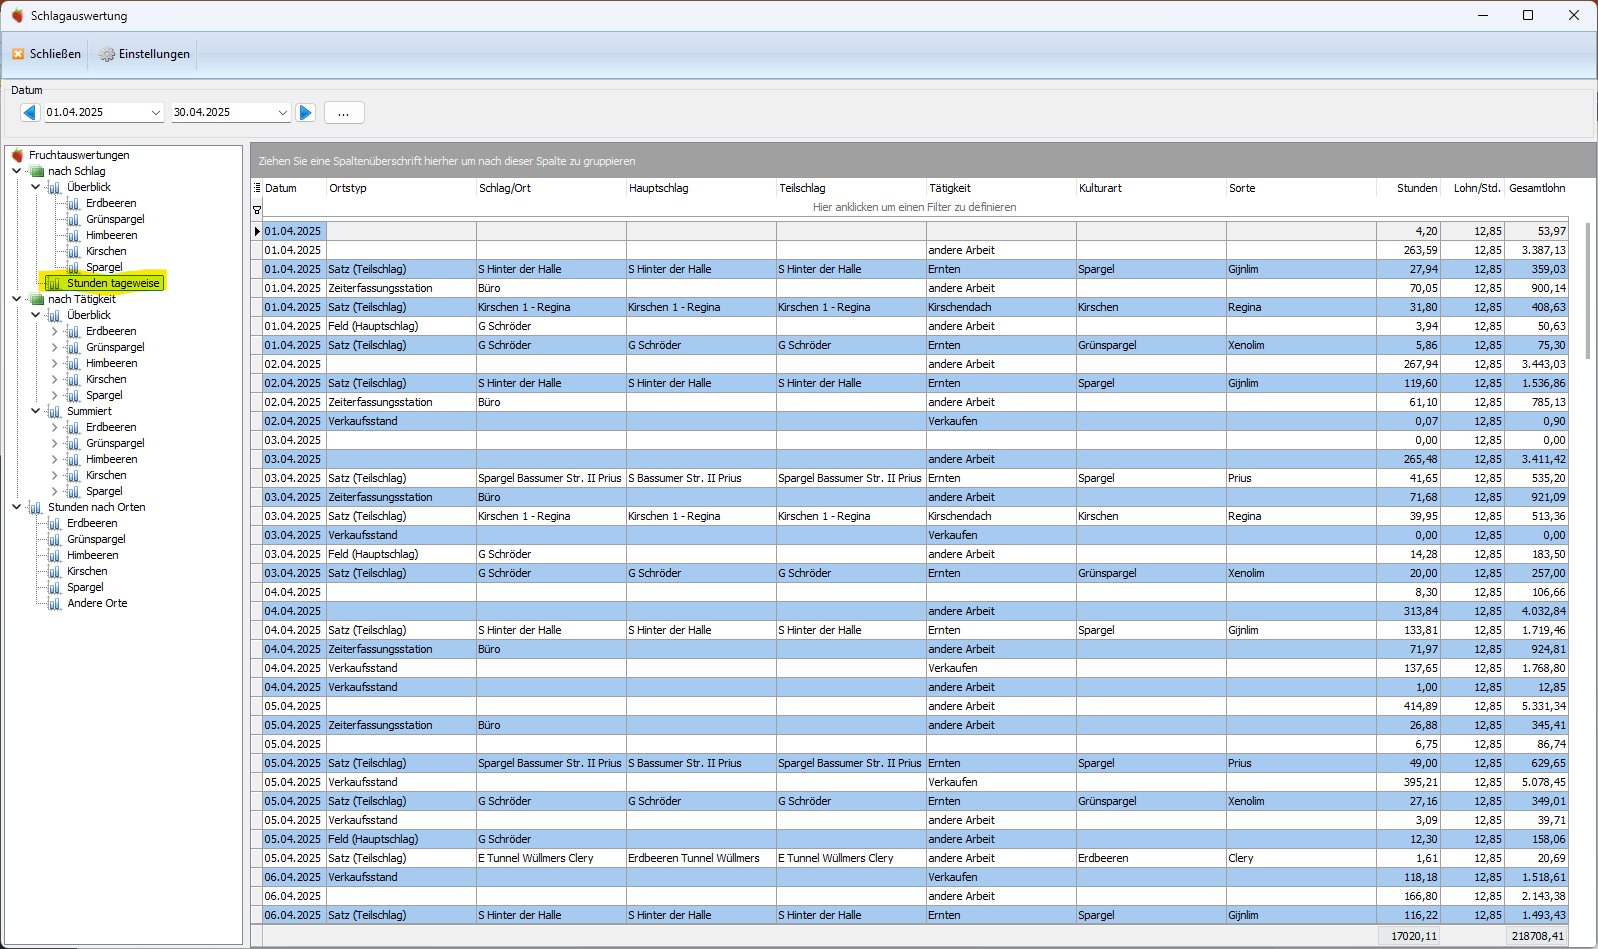Viewport: 1598px width, 949px height.
Task: Click Spargel chart icon under nach Schlag
Action: point(74,267)
